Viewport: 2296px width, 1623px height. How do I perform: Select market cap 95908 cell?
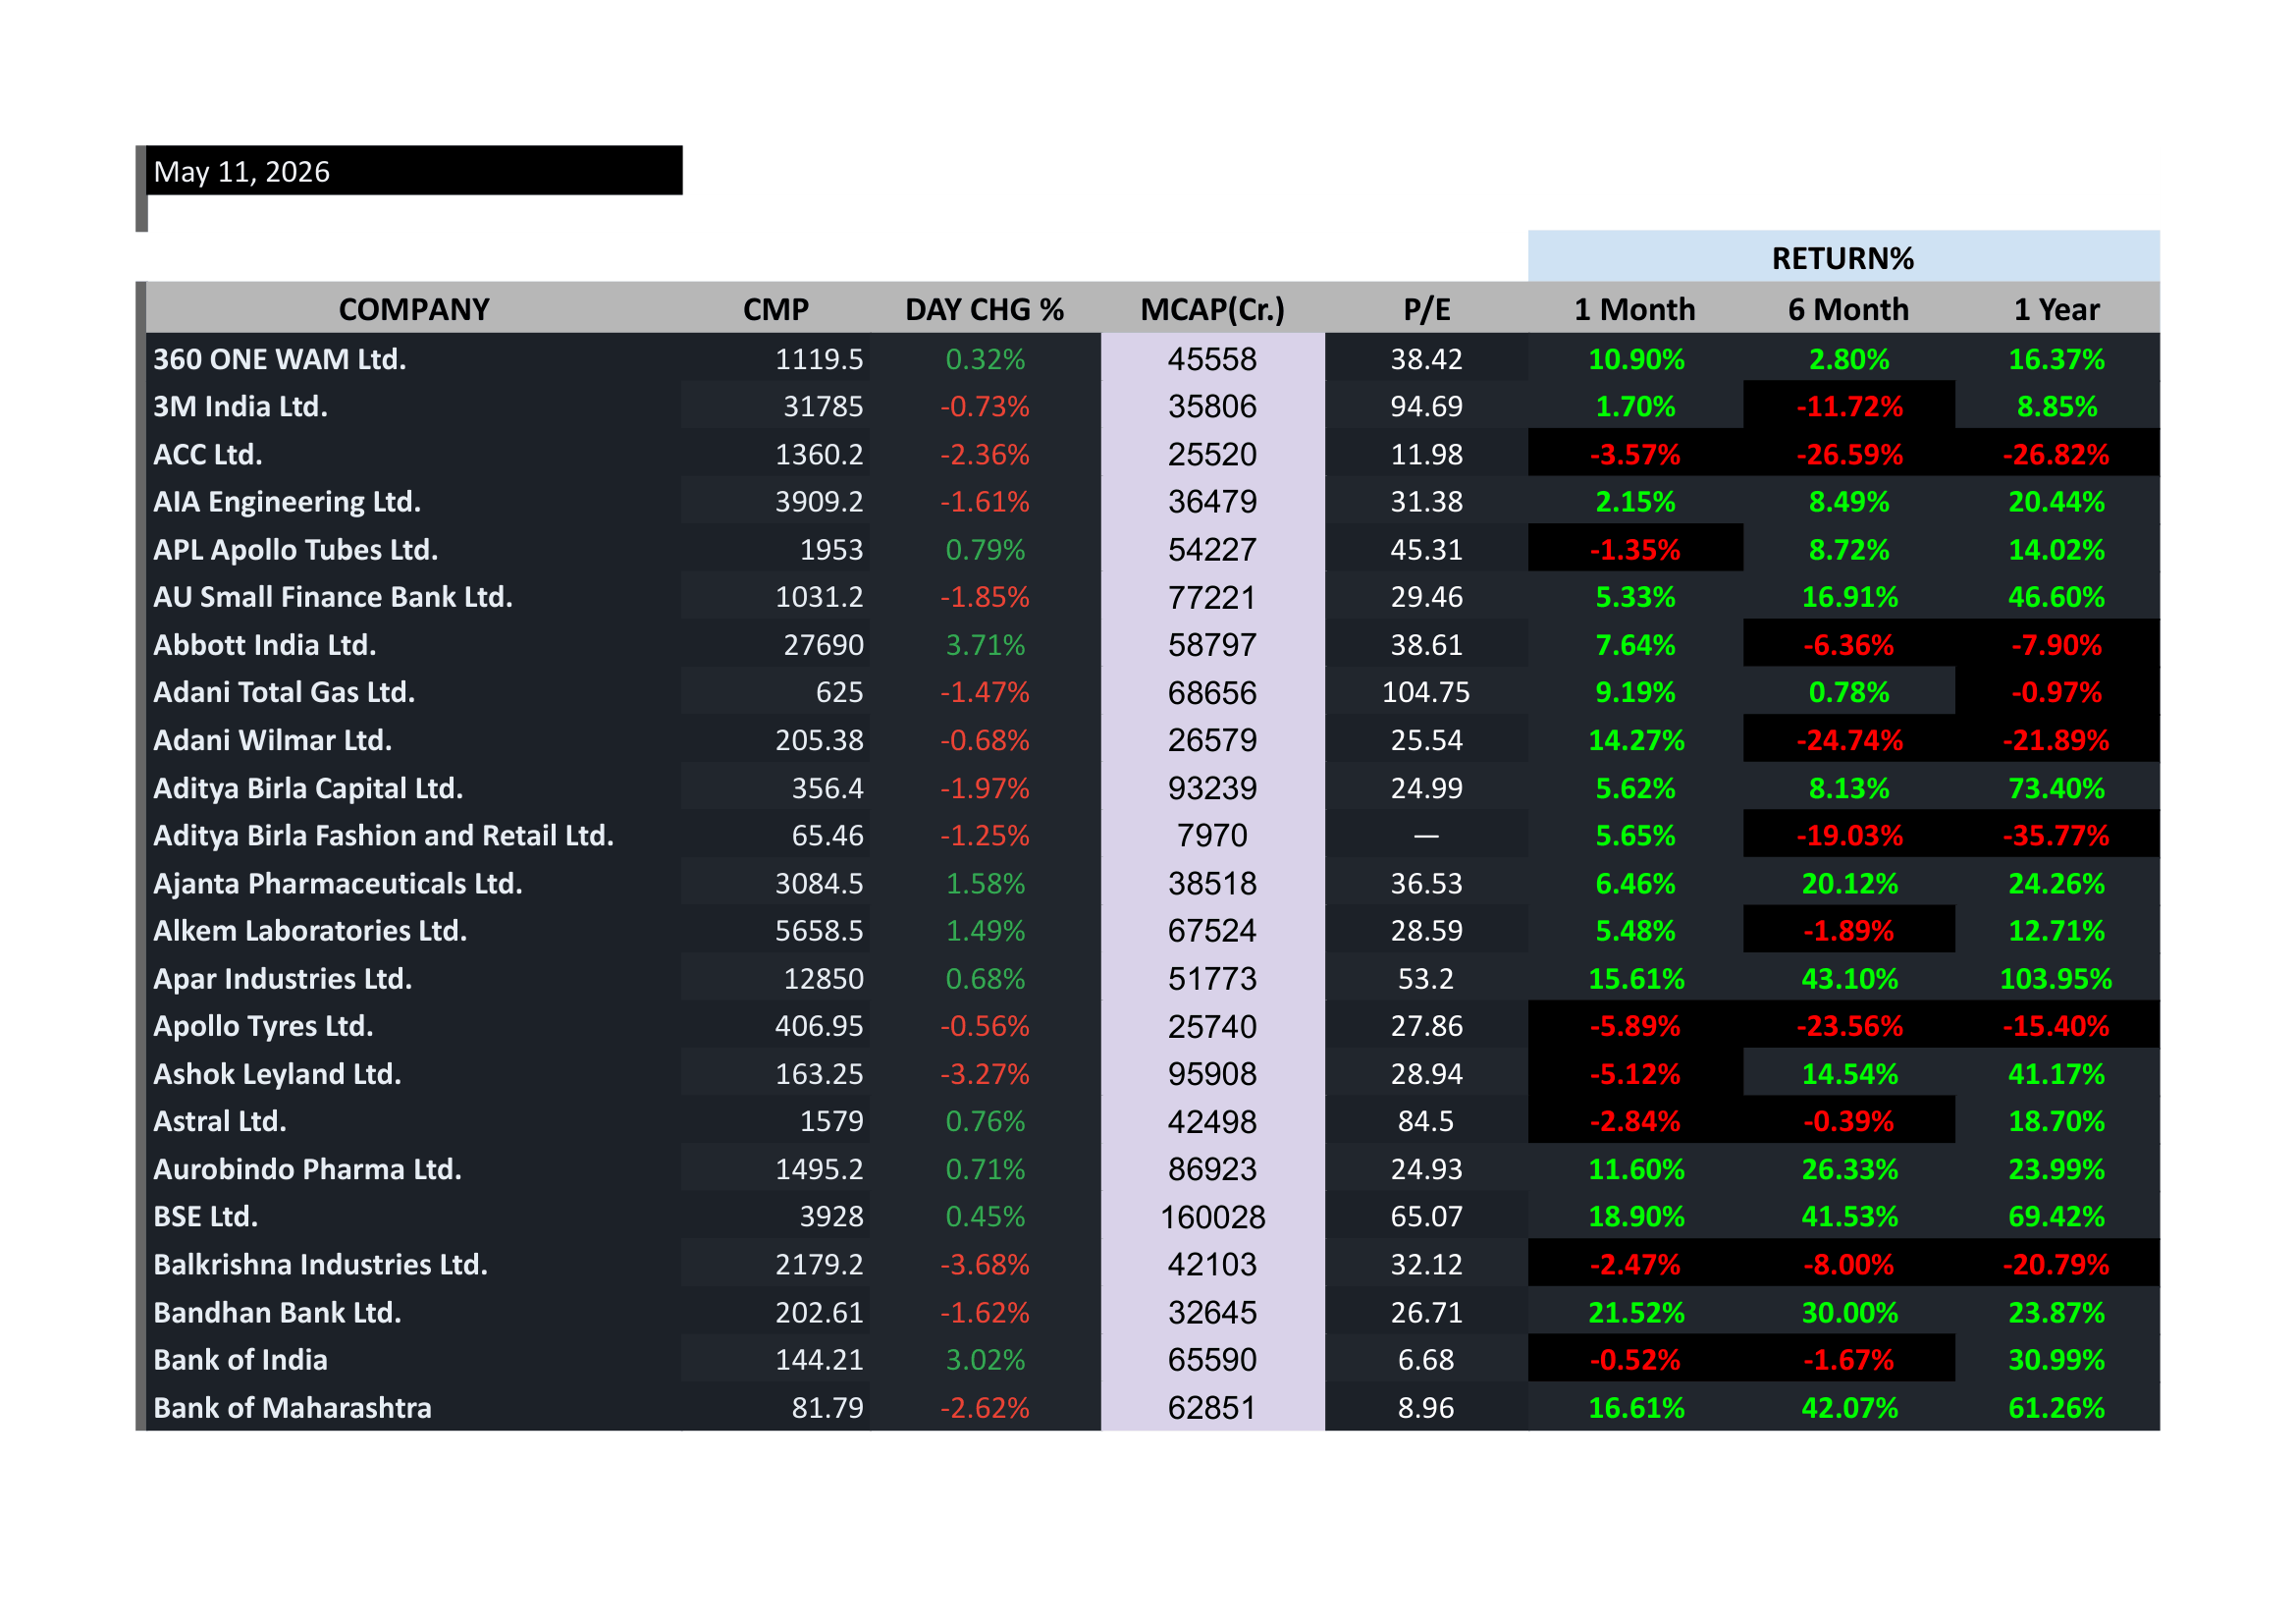click(1213, 1074)
